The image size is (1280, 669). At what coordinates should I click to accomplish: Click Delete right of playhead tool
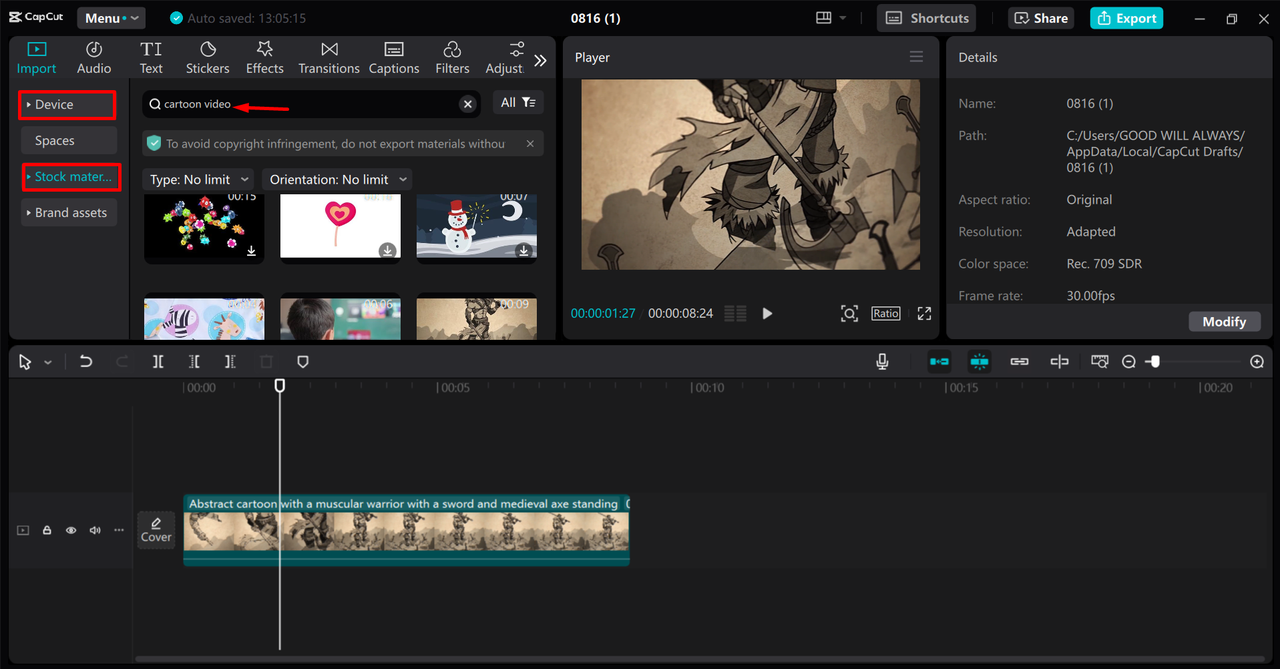click(230, 362)
